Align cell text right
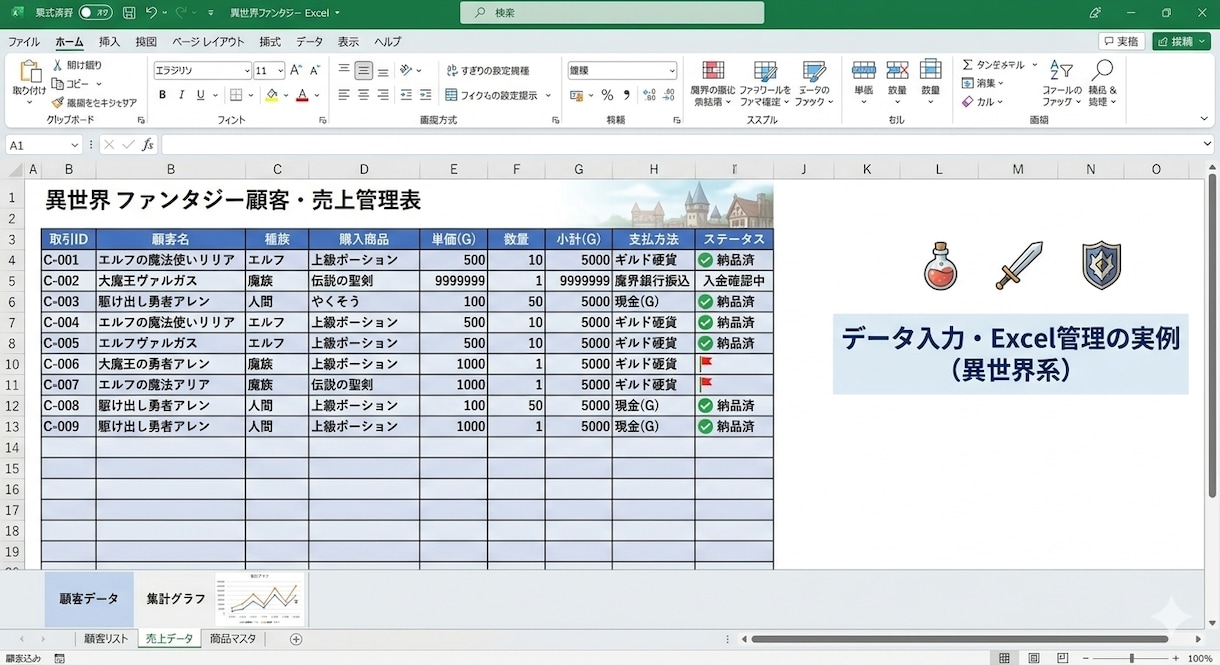Viewport: 1220px width, 665px height. point(383,95)
